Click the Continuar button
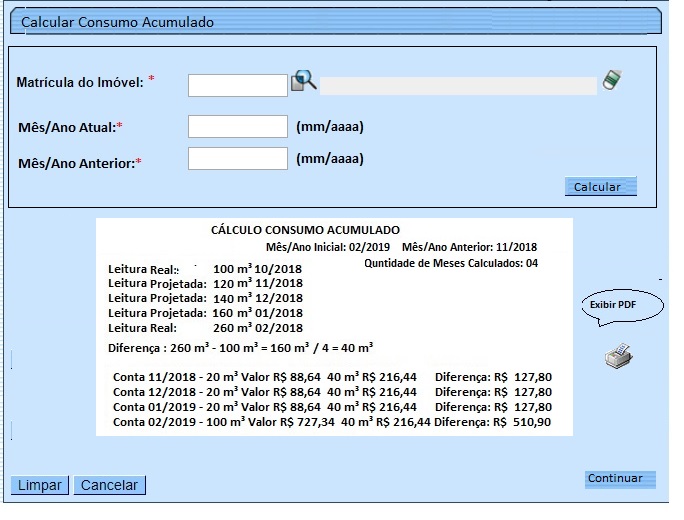 coord(620,479)
